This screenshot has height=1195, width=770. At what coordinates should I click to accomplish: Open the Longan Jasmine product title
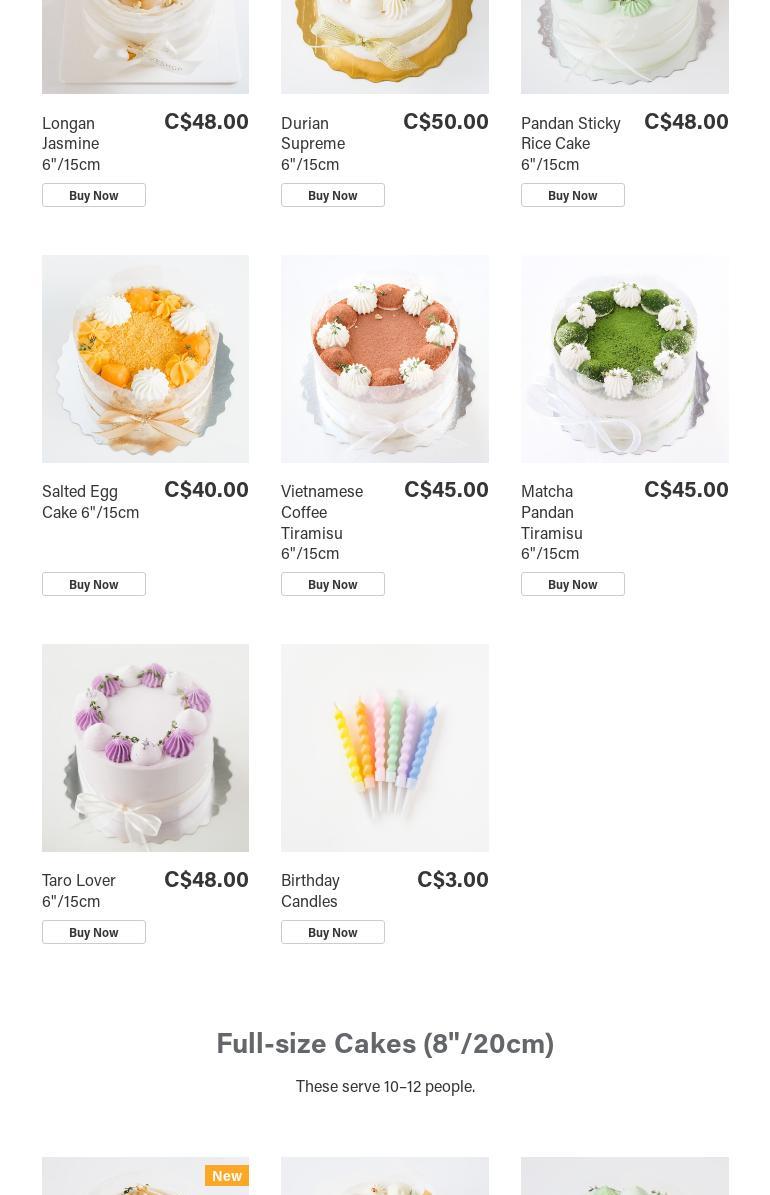(71, 144)
